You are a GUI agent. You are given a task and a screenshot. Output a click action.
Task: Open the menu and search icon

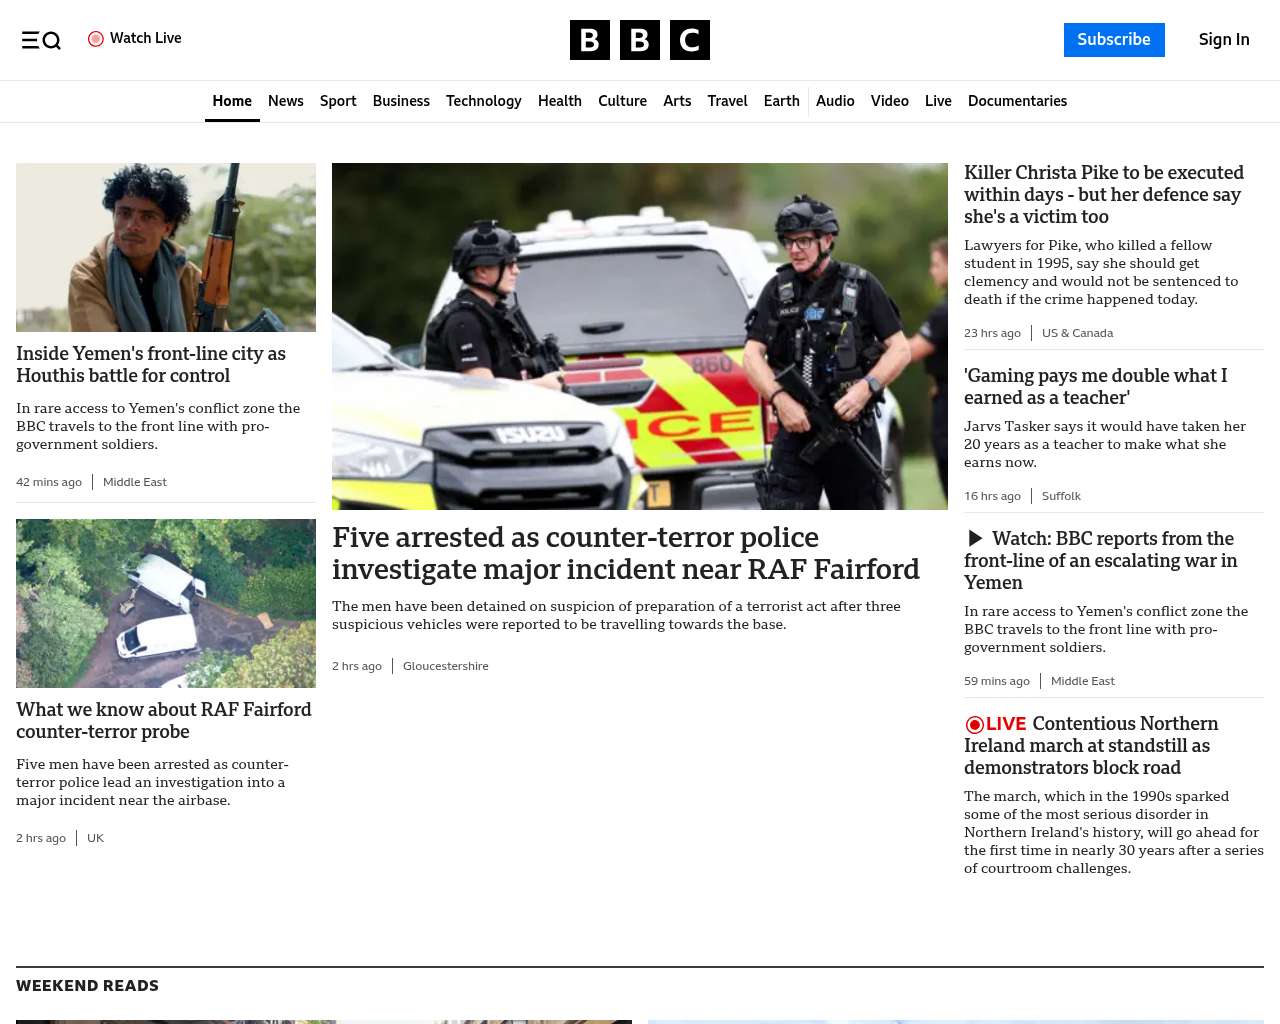pos(41,40)
